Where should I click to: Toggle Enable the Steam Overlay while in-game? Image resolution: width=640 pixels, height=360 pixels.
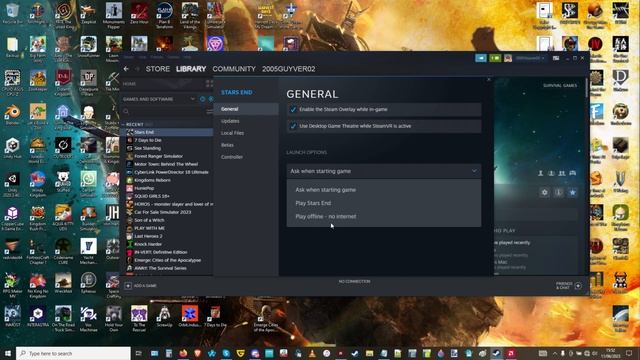click(293, 109)
